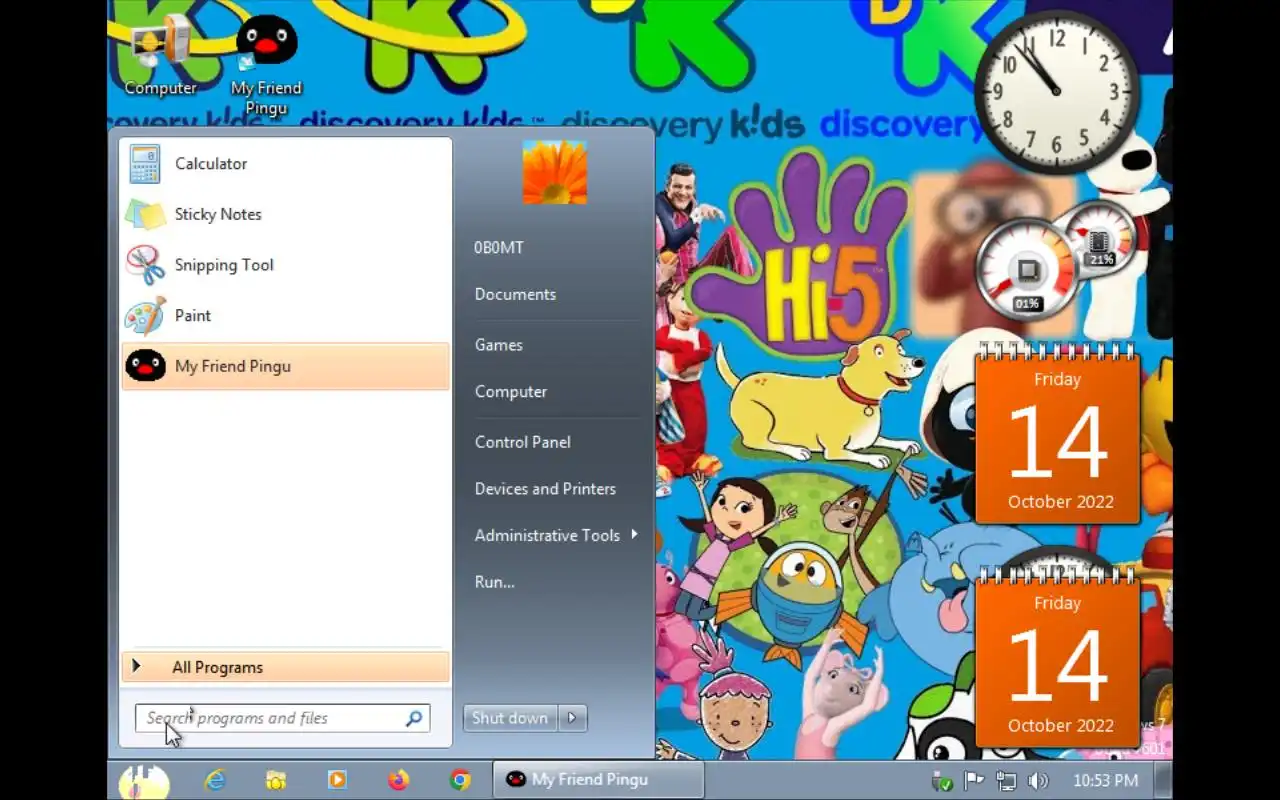Open Devices and Printers

(x=545, y=489)
